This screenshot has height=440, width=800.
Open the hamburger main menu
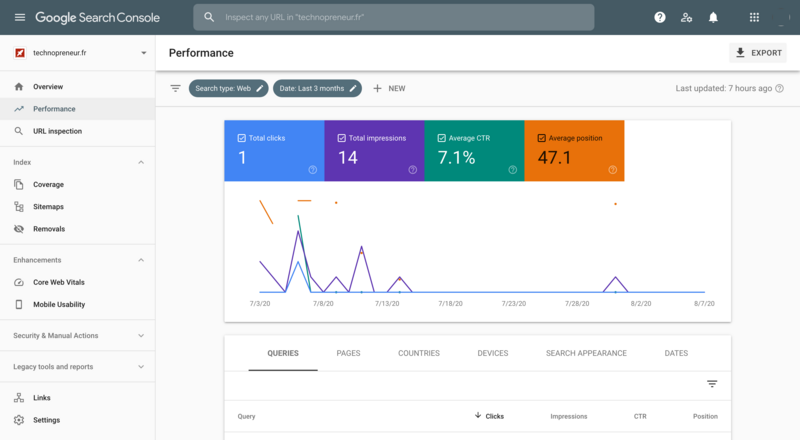pyautogui.click(x=20, y=17)
